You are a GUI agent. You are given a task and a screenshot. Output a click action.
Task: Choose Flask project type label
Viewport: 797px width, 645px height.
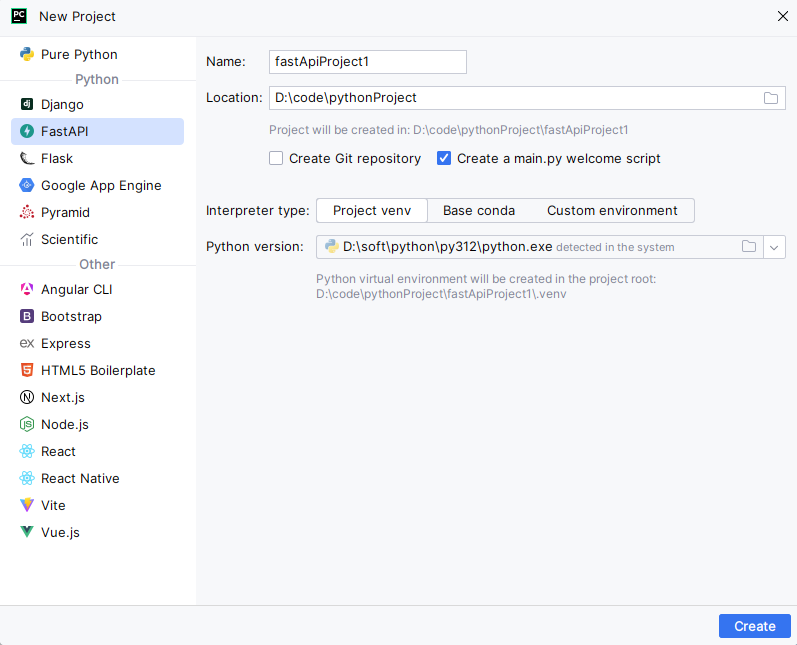[57, 159]
